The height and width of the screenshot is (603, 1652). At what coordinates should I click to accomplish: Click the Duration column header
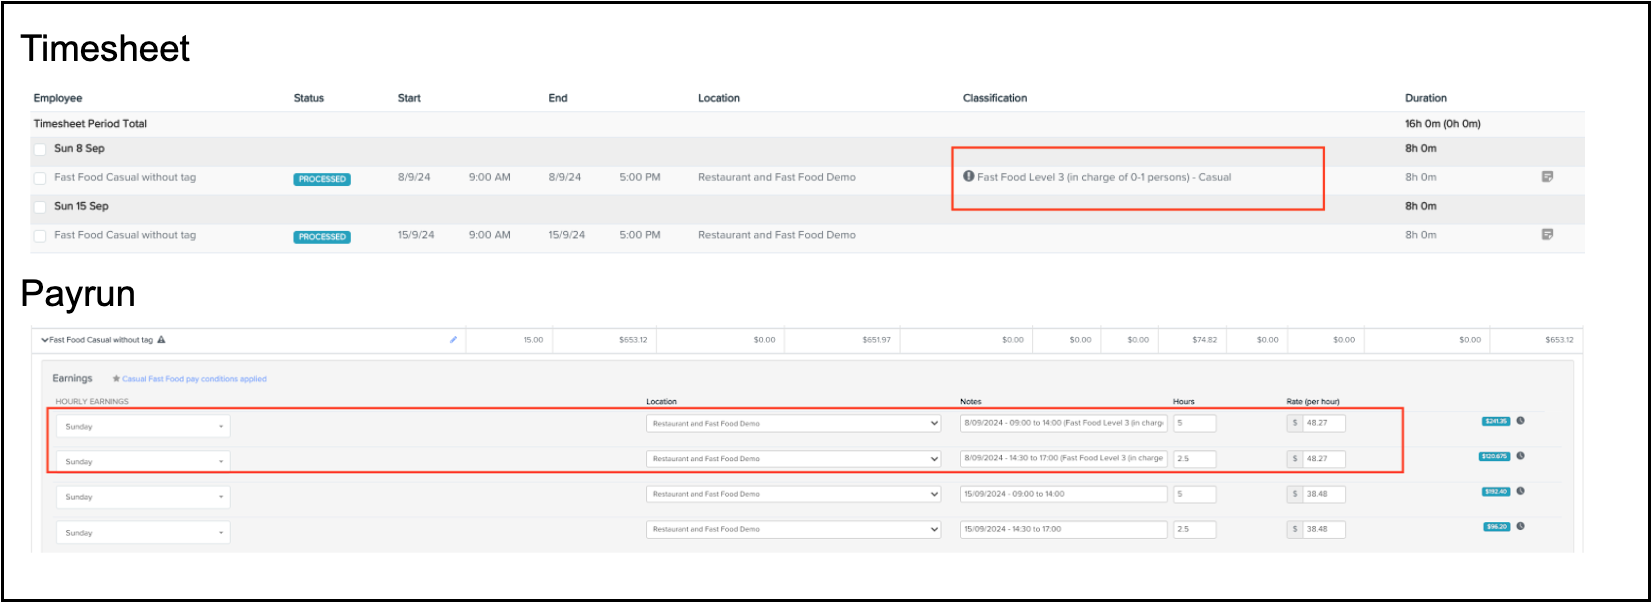tap(1425, 98)
